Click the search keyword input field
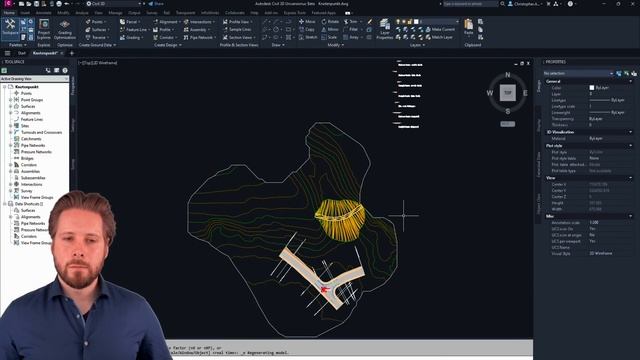This screenshot has width=640, height=360. 470,4
